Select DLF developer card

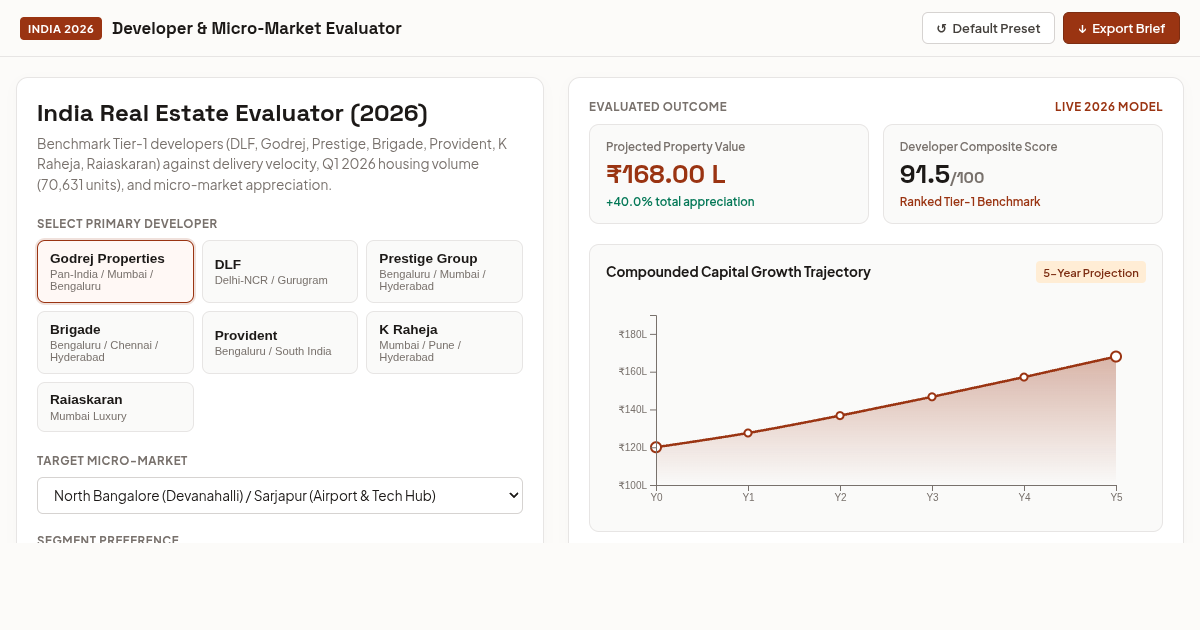point(280,271)
